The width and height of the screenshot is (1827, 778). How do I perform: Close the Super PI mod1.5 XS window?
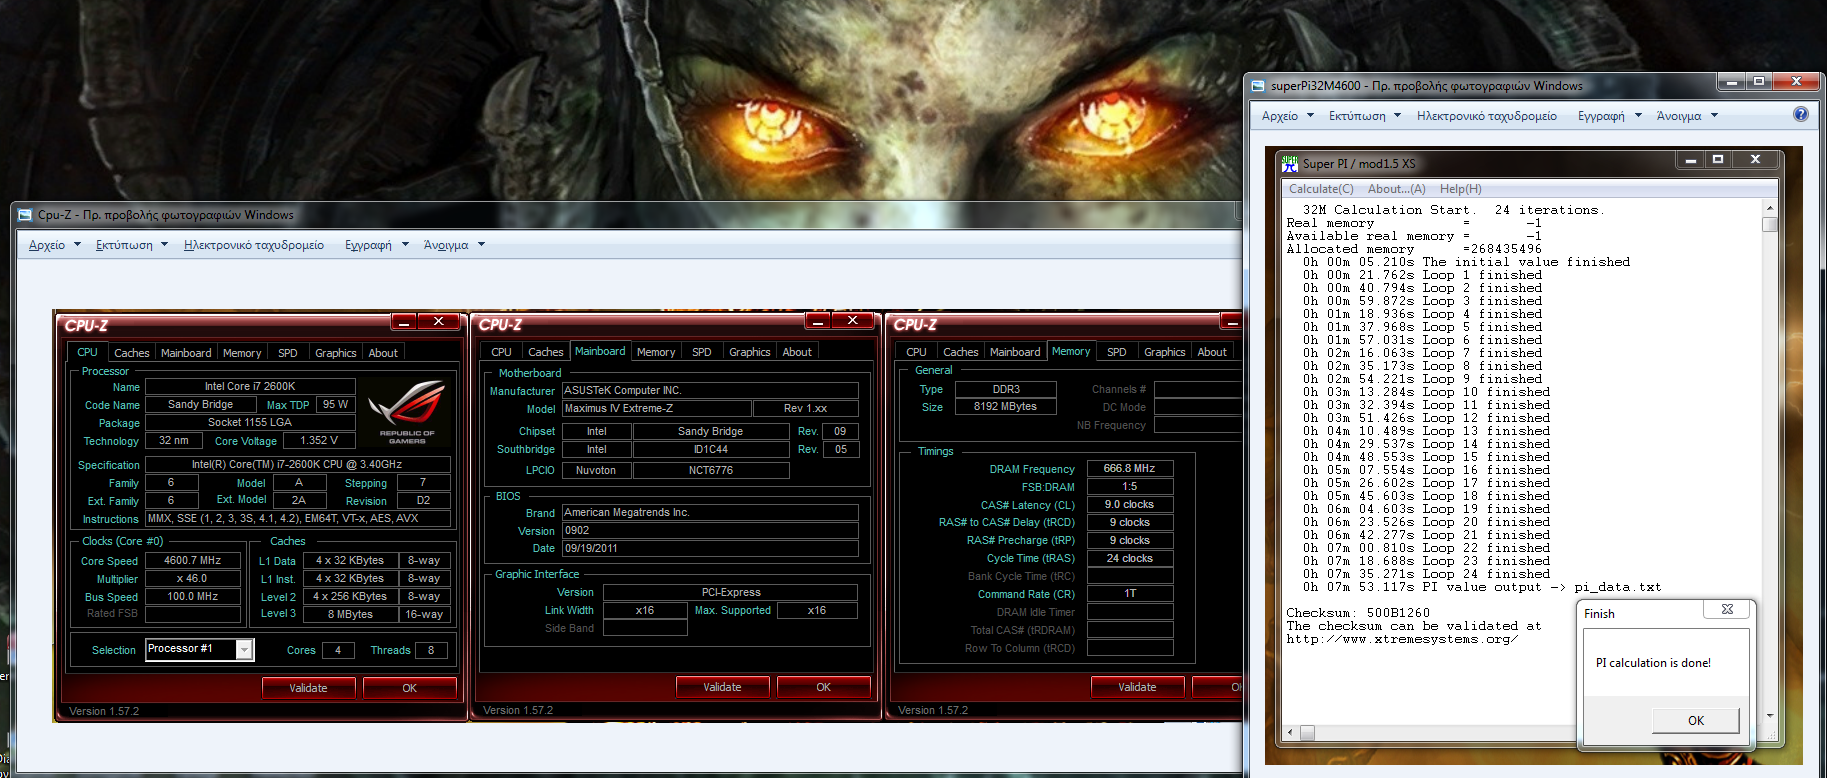click(x=1755, y=159)
